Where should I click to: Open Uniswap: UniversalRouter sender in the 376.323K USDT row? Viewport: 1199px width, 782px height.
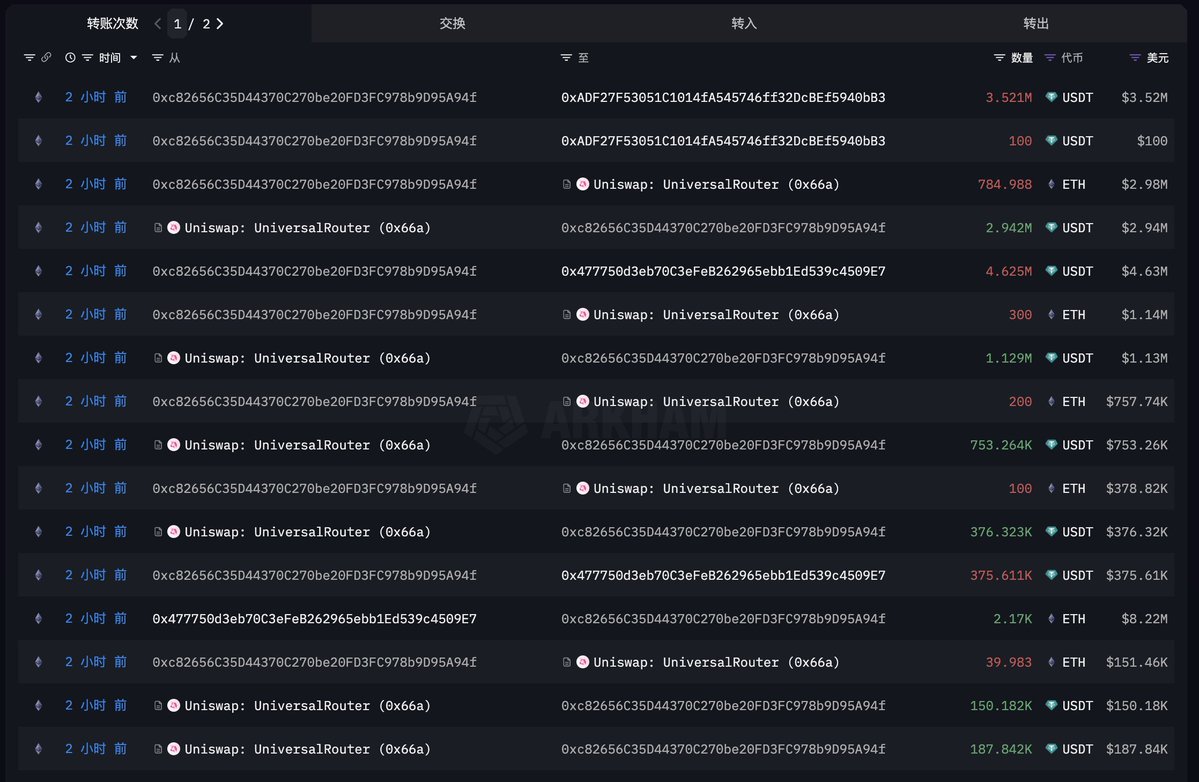tap(307, 532)
